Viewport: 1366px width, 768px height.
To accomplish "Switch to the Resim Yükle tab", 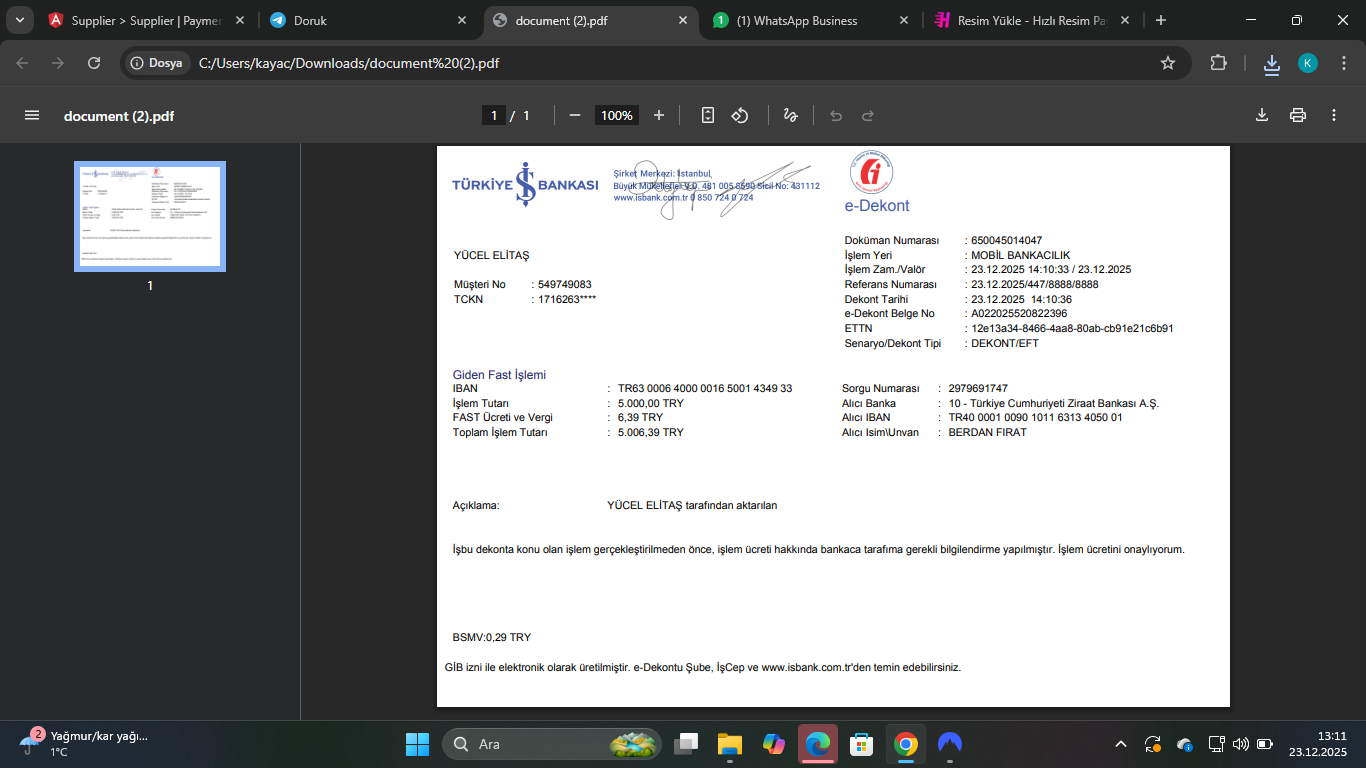I will 1032,20.
